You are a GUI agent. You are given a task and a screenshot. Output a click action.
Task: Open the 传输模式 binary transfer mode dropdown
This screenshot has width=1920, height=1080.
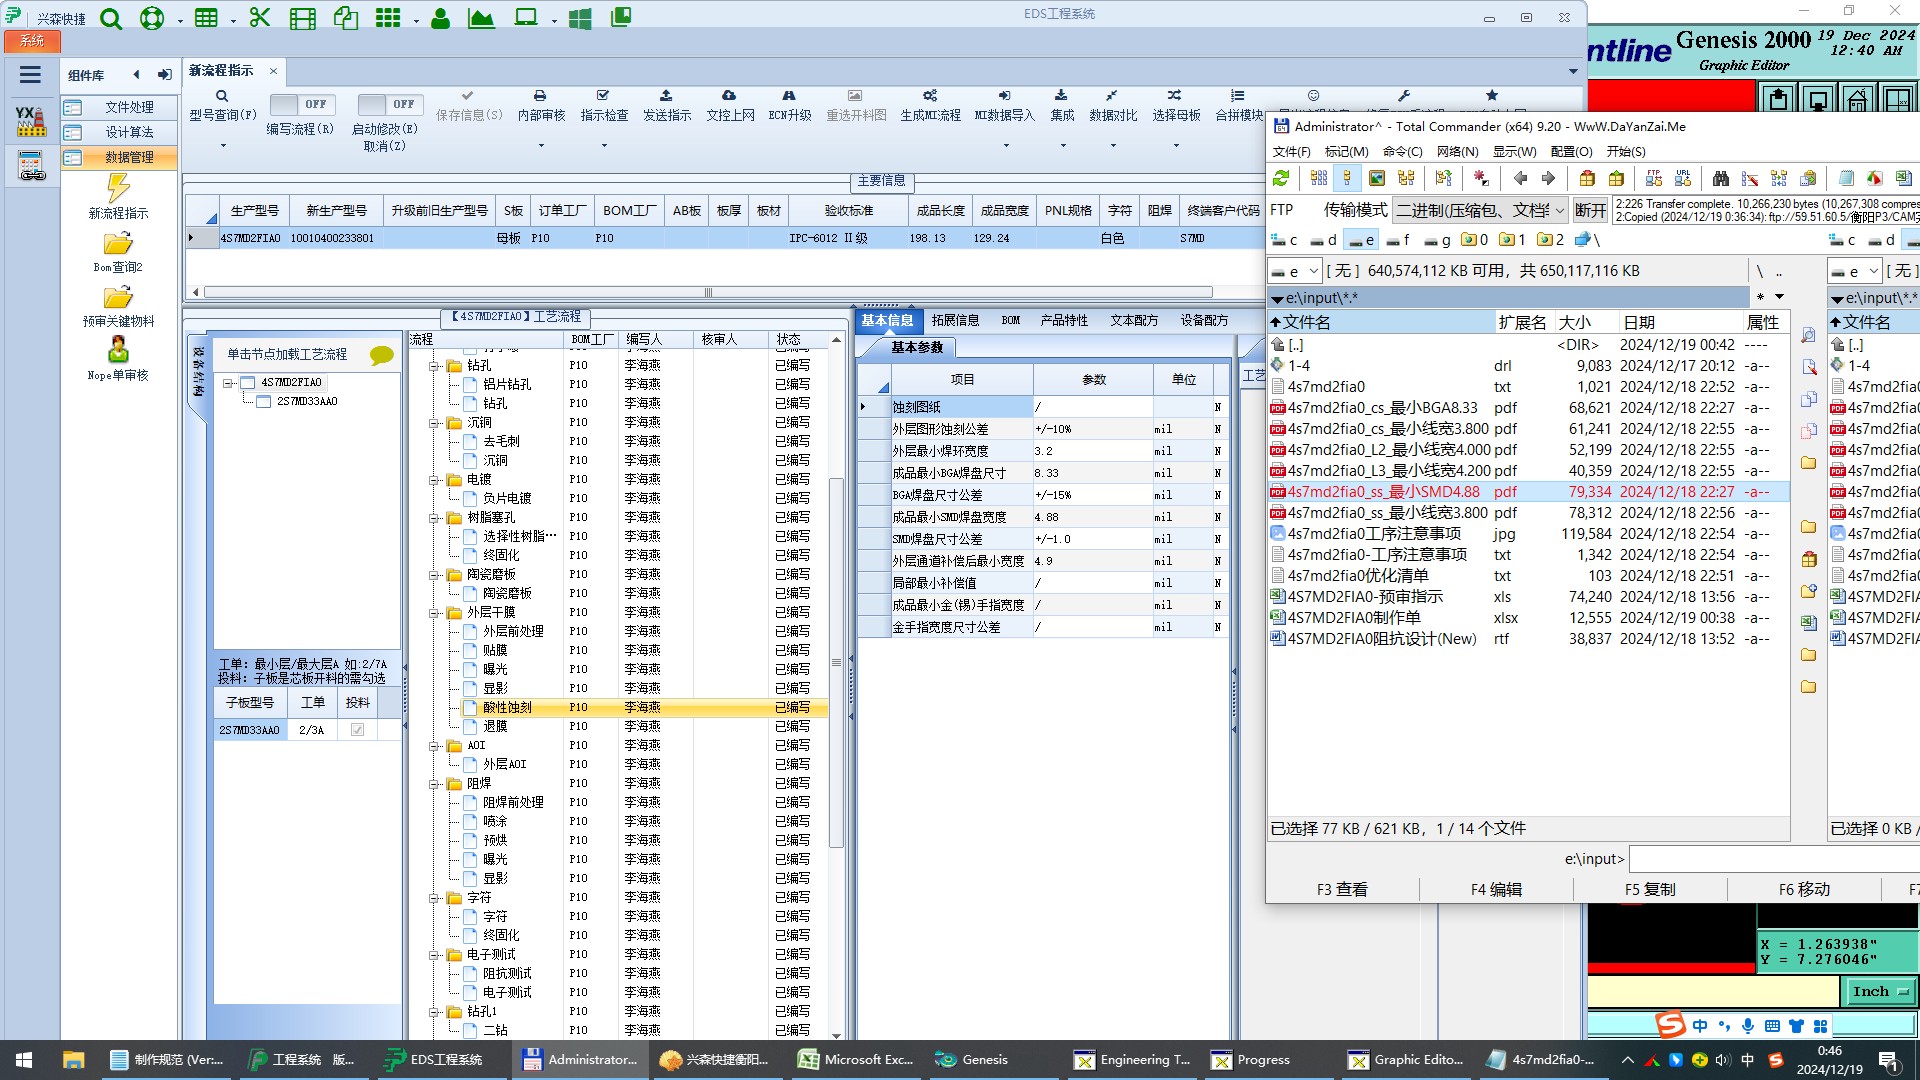tap(1480, 210)
